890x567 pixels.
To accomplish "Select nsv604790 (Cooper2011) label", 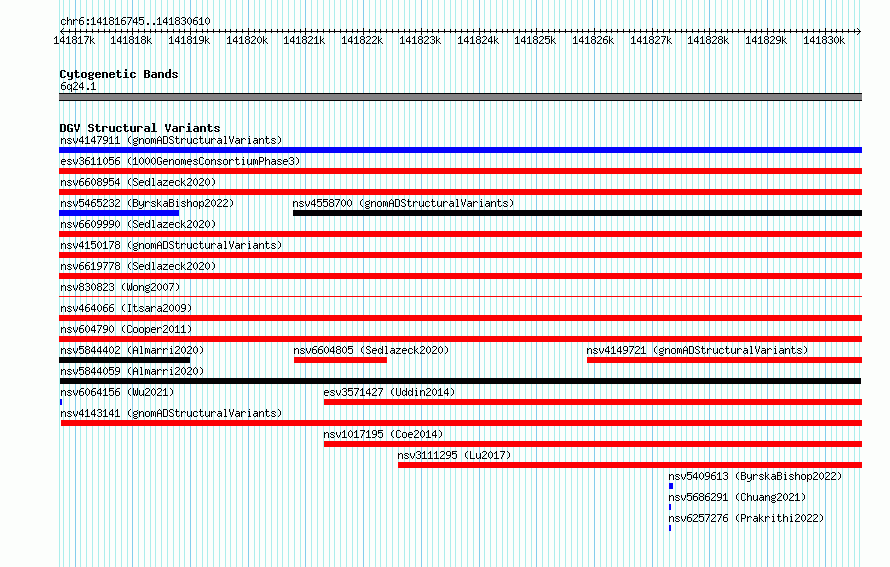I will [x=126, y=329].
